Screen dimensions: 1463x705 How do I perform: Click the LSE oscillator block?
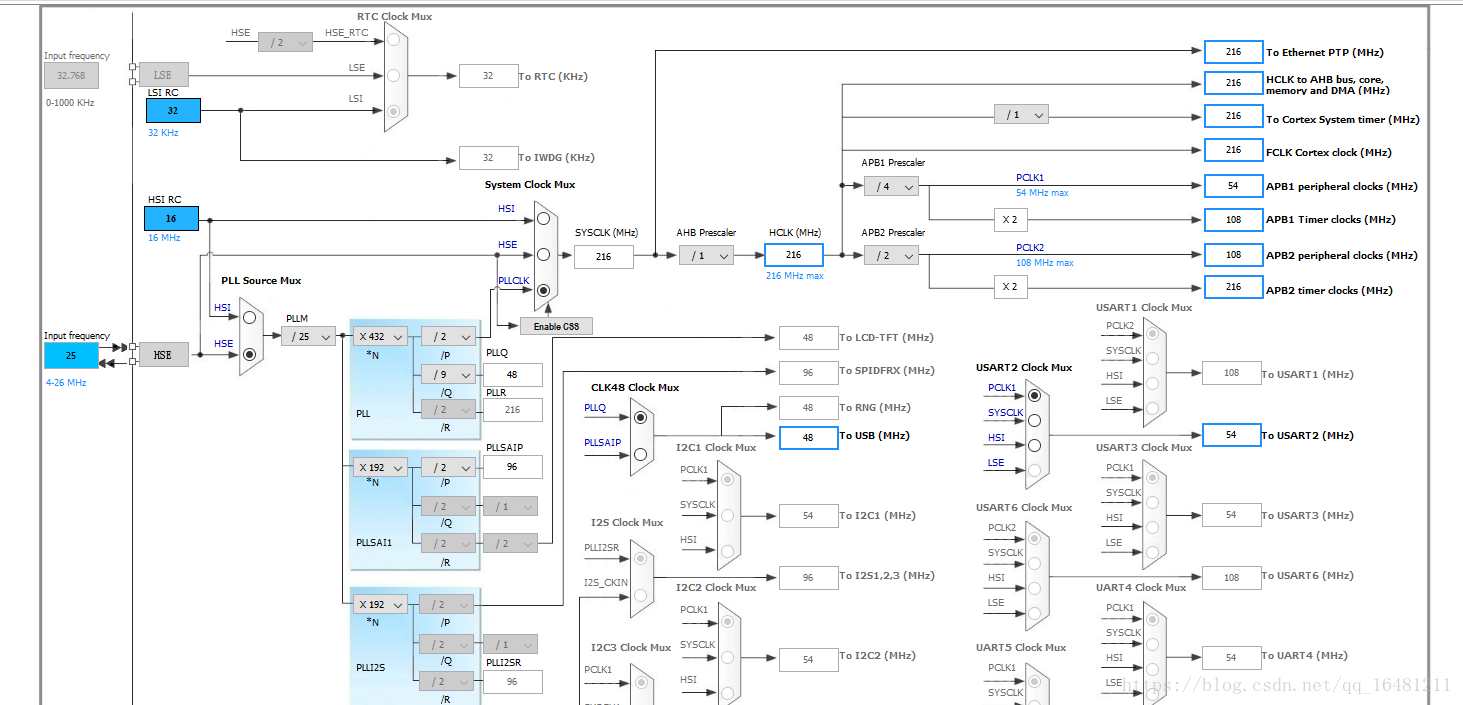163,75
